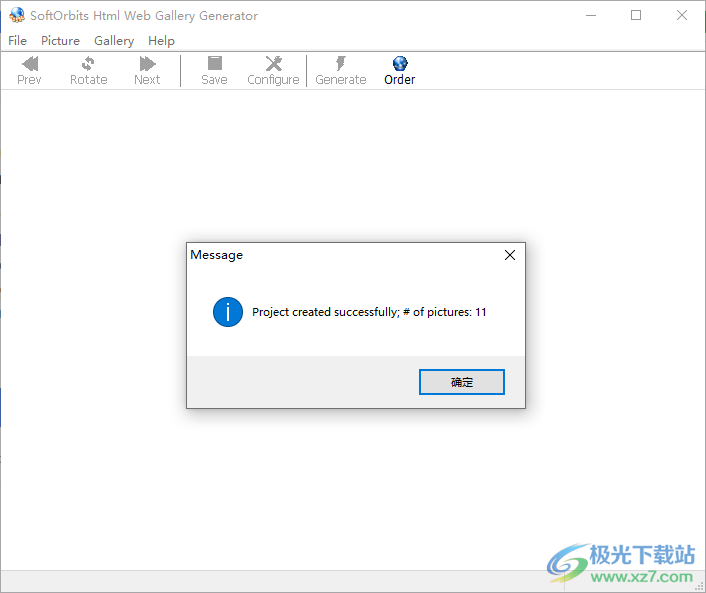Rotate the current picture
This screenshot has height=593, width=706.
[x=88, y=70]
